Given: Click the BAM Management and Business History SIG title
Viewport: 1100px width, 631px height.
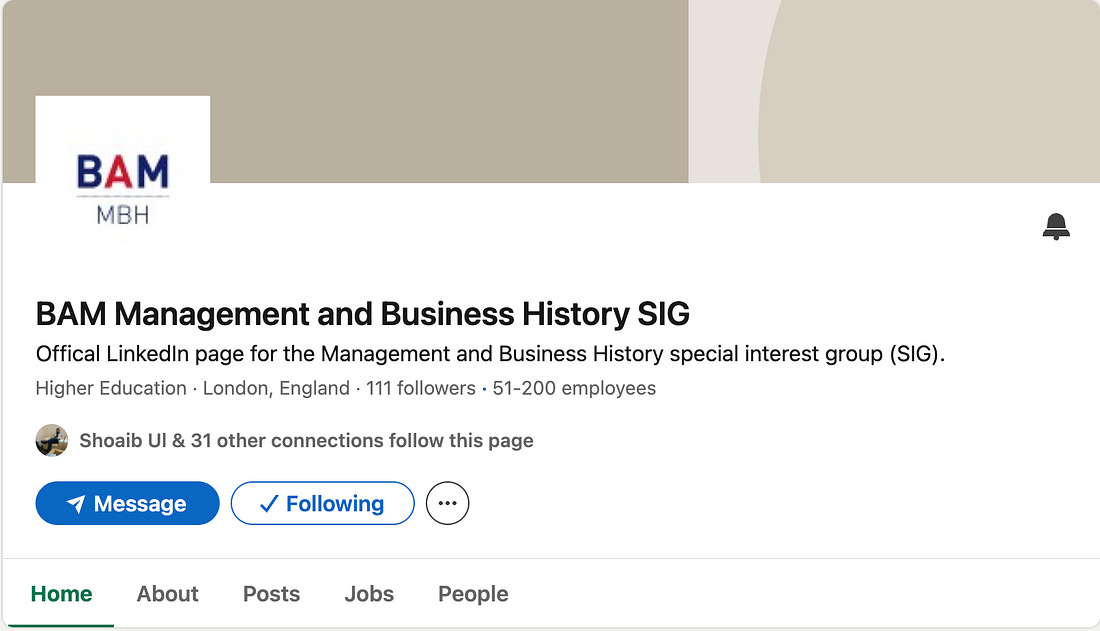Looking at the screenshot, I should [363, 314].
